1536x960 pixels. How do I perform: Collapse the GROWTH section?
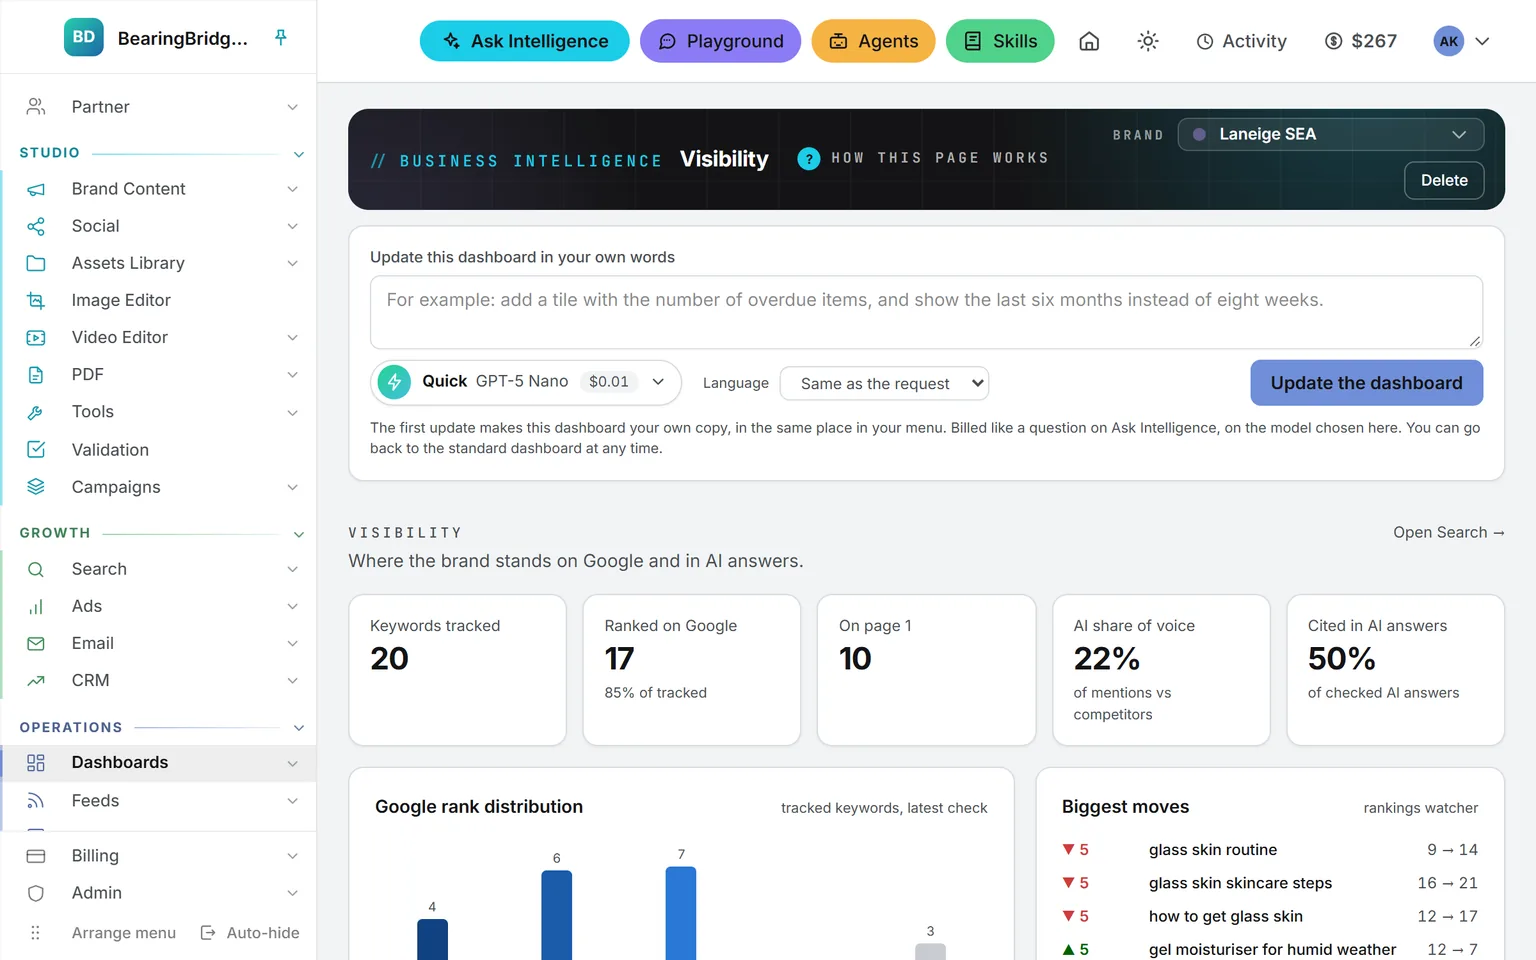pos(298,534)
